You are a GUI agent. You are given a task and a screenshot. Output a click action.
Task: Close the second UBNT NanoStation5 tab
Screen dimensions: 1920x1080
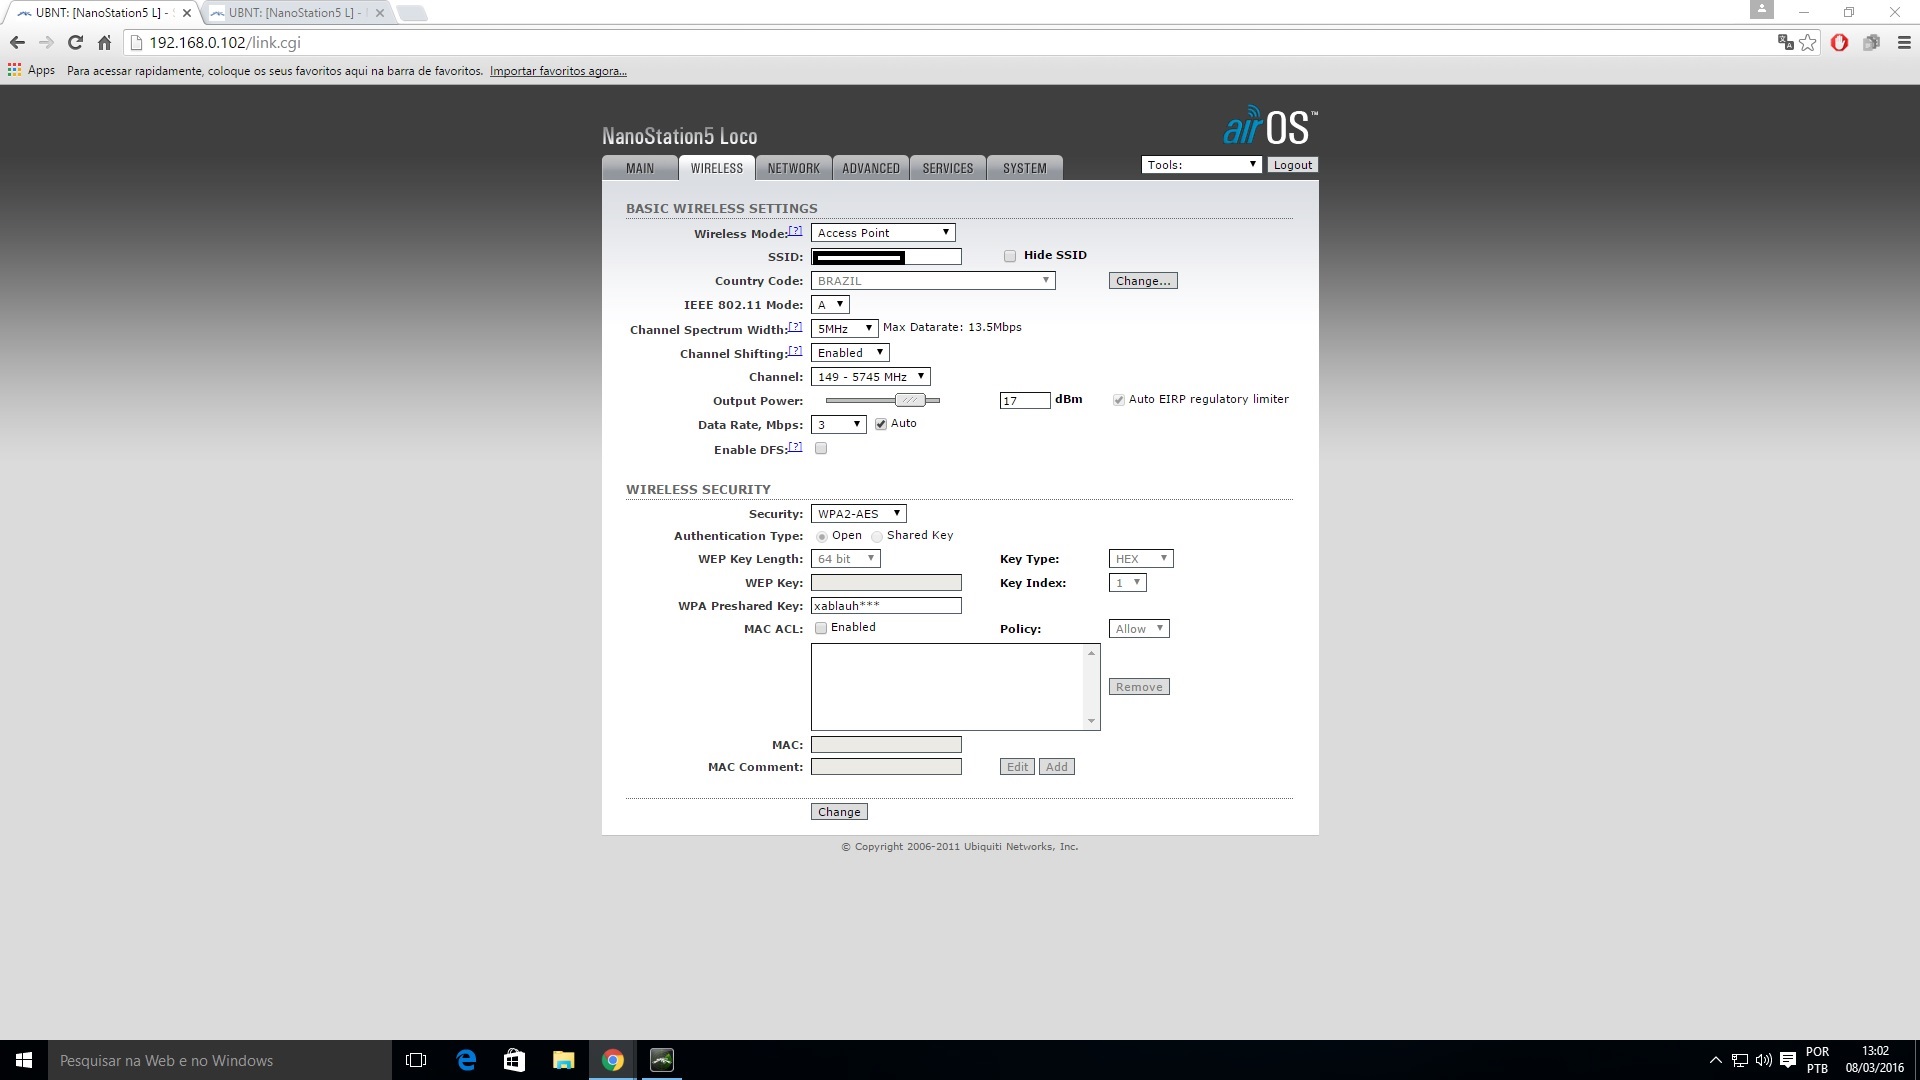pos(380,13)
